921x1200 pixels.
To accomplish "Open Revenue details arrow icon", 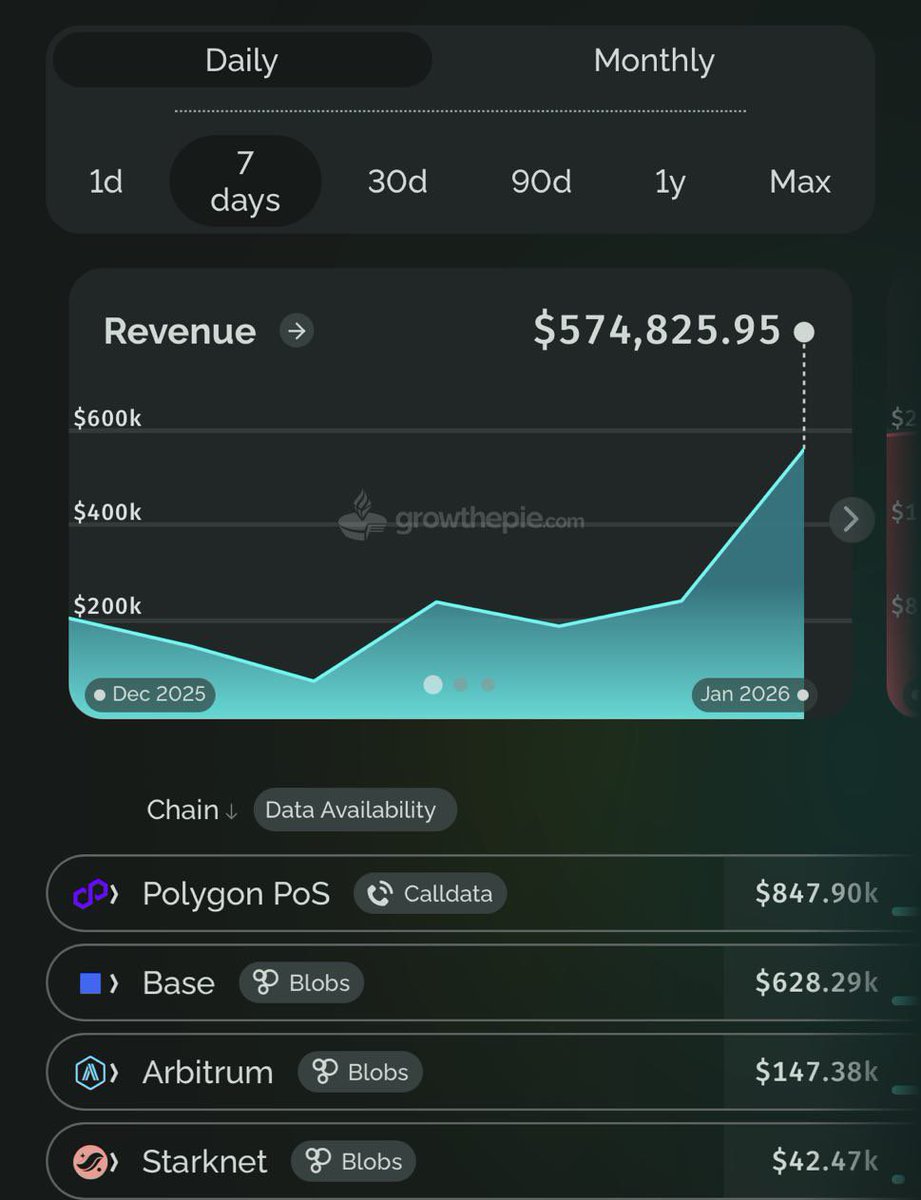I will [x=296, y=331].
